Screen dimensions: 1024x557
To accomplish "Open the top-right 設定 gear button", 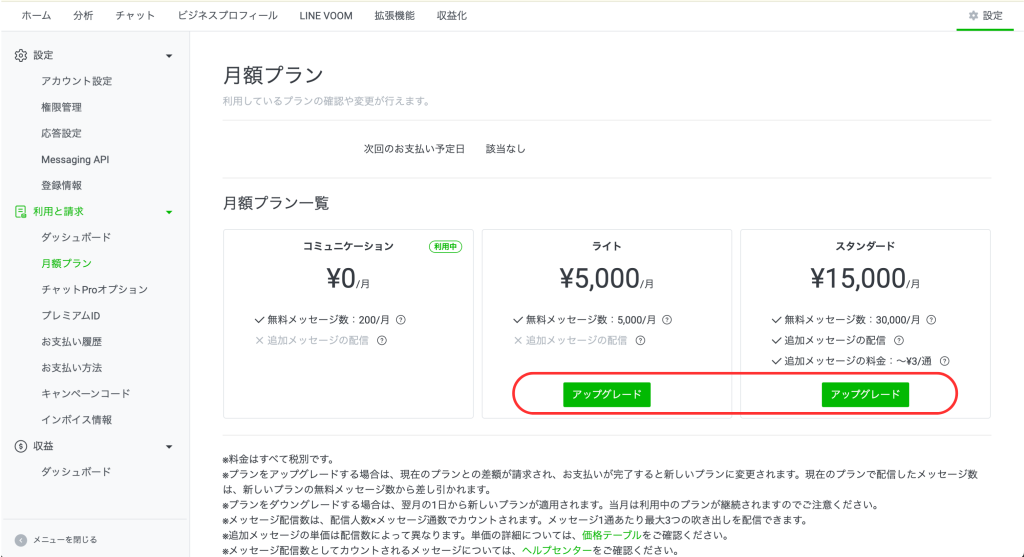I will click(984, 16).
